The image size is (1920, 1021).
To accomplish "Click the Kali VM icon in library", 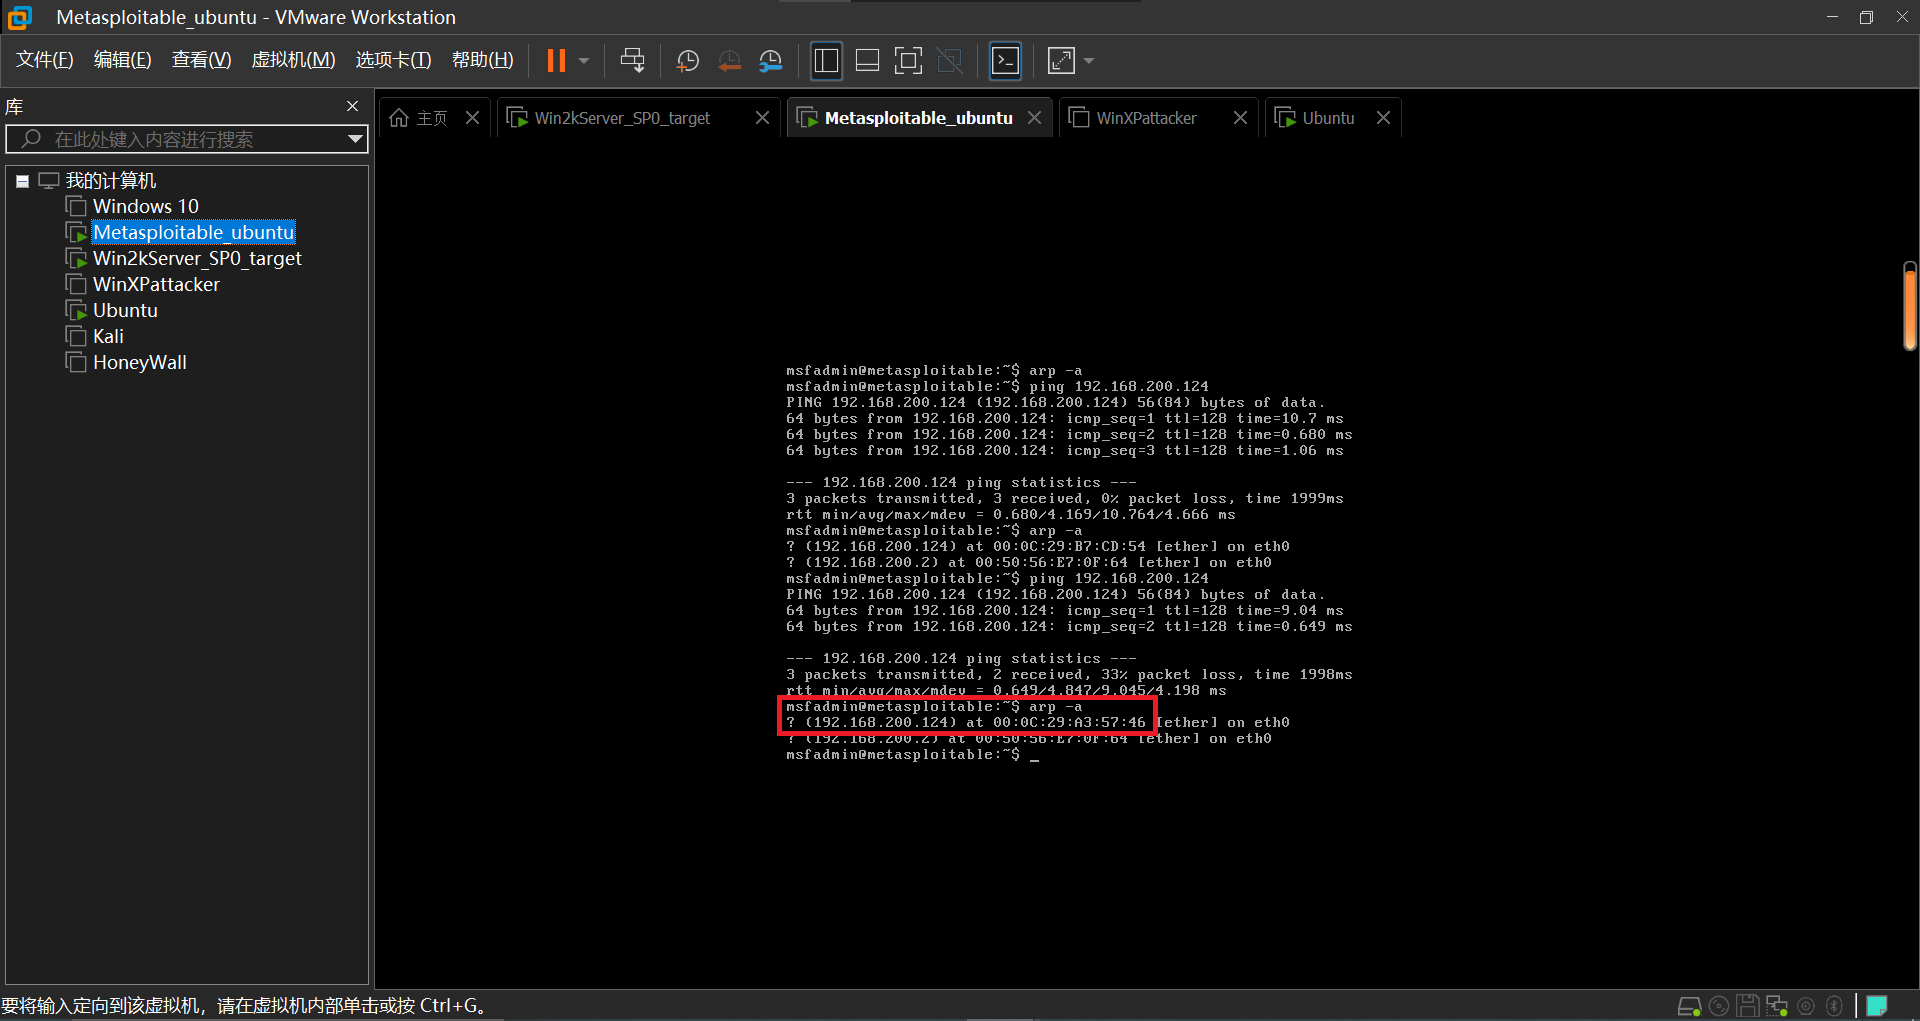I will tap(76, 336).
